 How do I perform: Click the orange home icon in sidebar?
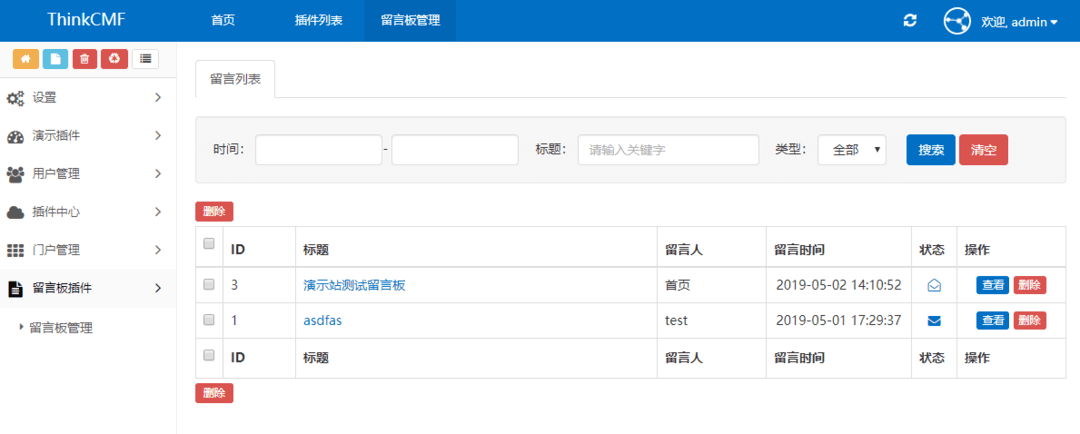[x=25, y=59]
